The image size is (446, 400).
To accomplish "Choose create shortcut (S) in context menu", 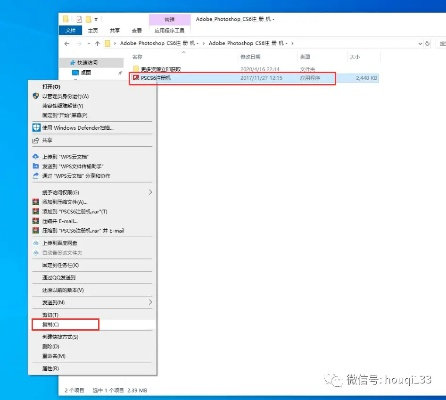I will (60, 337).
